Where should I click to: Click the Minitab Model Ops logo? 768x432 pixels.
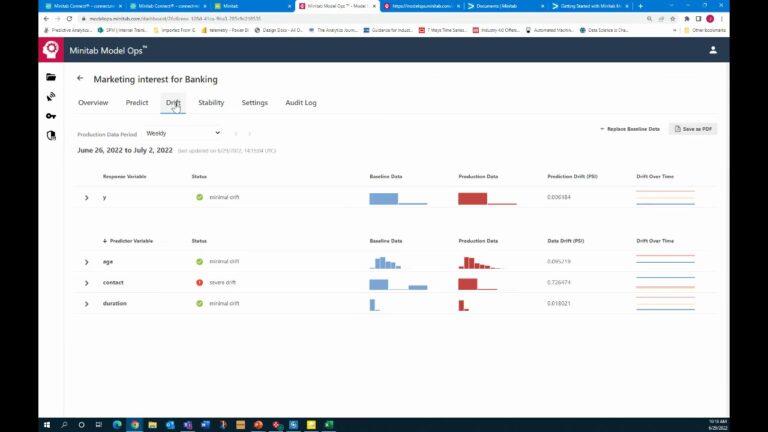(x=51, y=49)
